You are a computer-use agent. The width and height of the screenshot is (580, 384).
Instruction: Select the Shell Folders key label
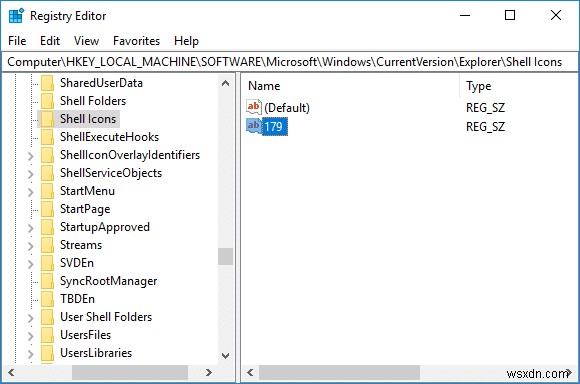click(x=93, y=101)
